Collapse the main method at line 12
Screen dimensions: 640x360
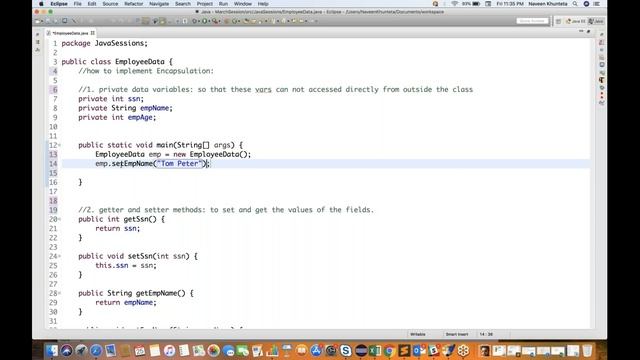point(60,145)
